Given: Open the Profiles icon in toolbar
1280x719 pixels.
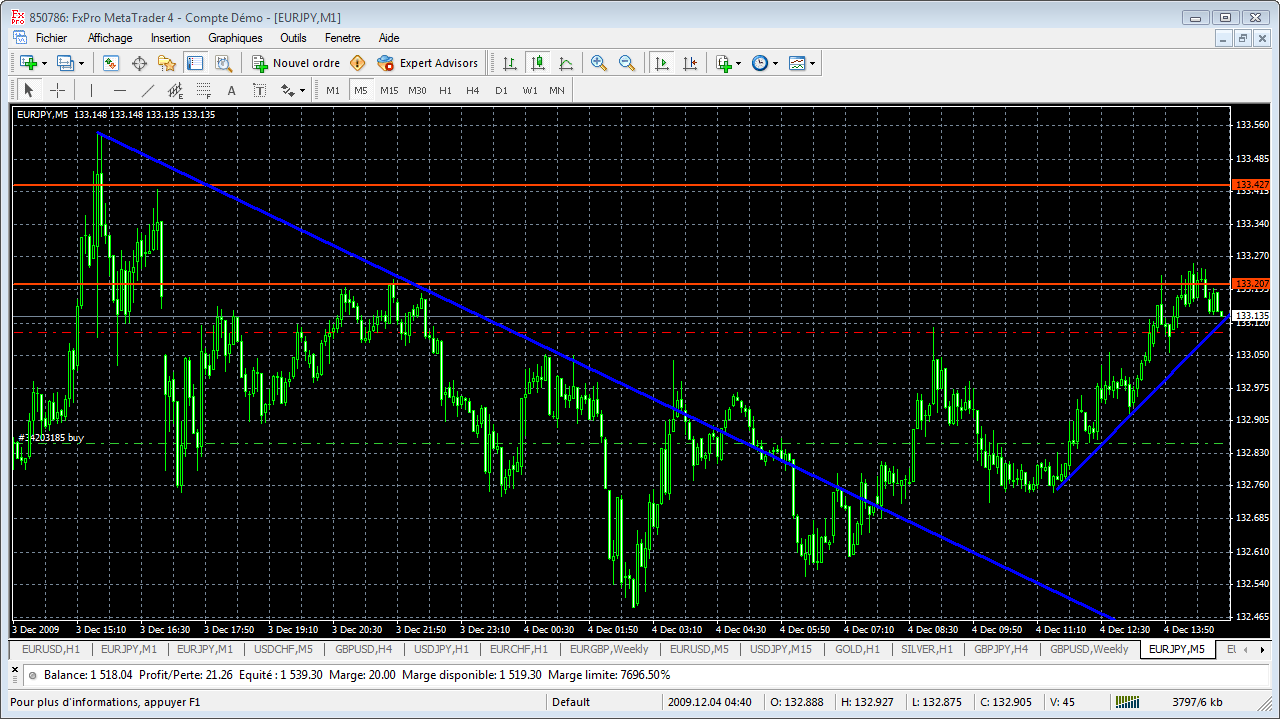Looking at the screenshot, I should pos(65,63).
